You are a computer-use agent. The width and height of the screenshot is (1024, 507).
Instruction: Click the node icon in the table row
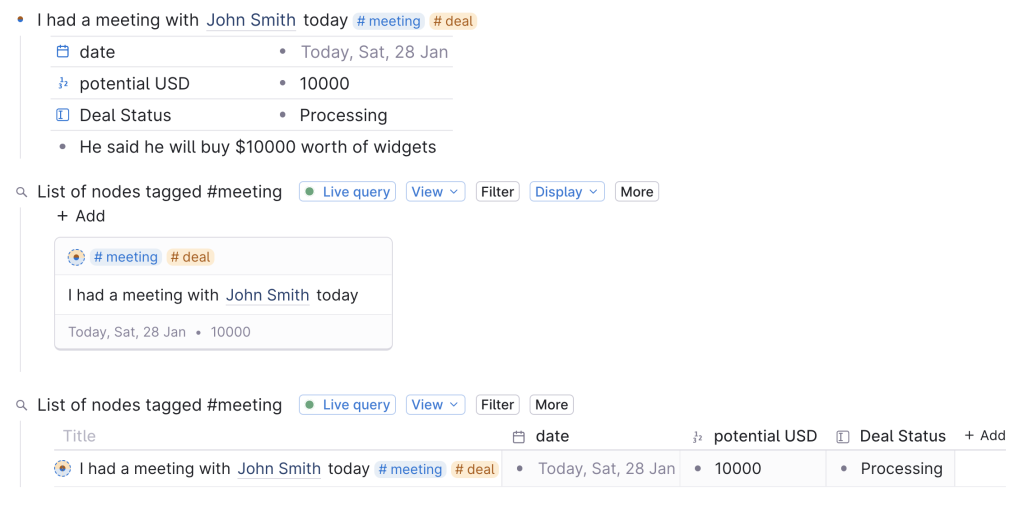pyautogui.click(x=63, y=468)
